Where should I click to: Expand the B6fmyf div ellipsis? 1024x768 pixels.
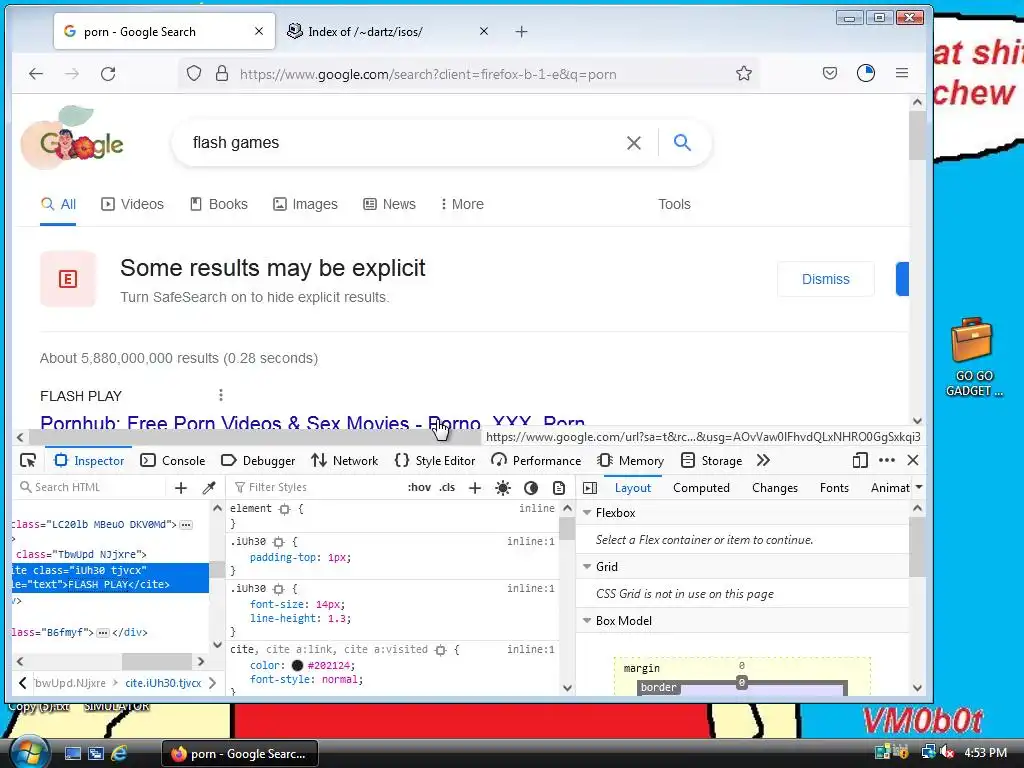tap(103, 633)
